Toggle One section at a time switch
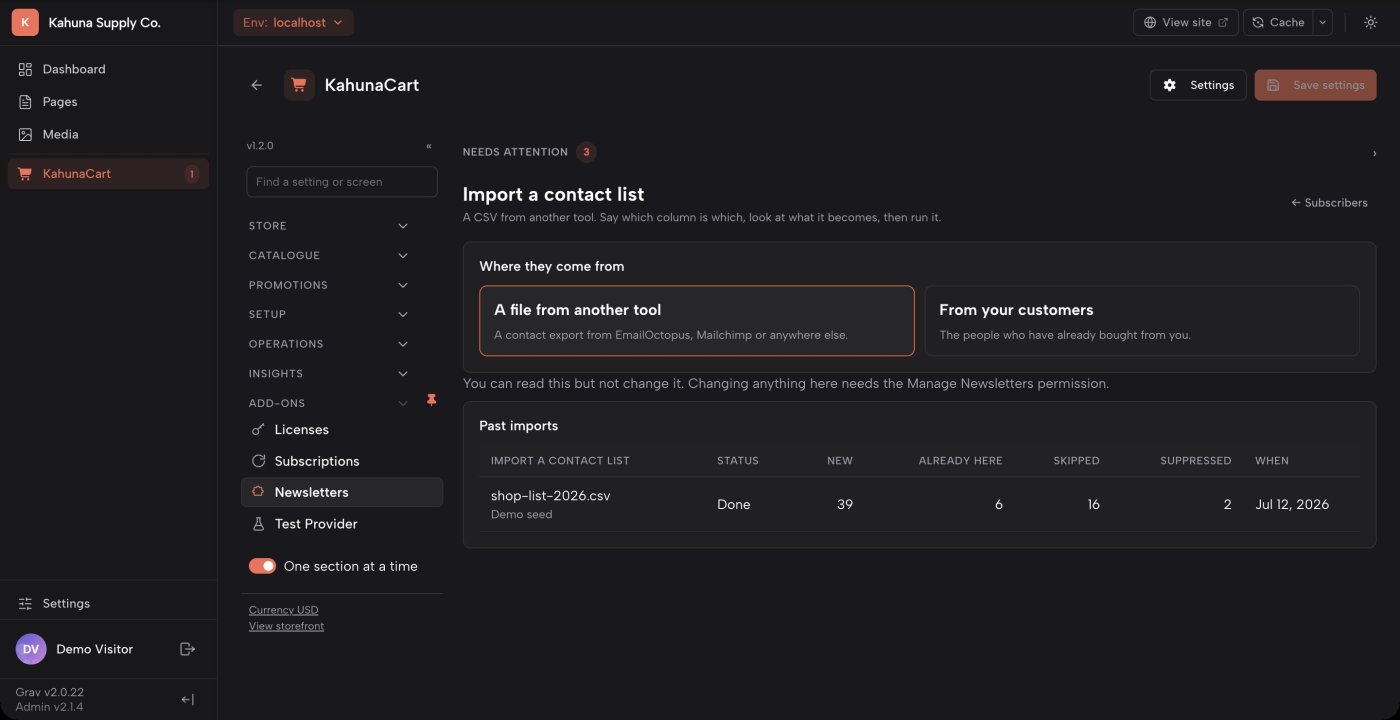 [x=262, y=566]
